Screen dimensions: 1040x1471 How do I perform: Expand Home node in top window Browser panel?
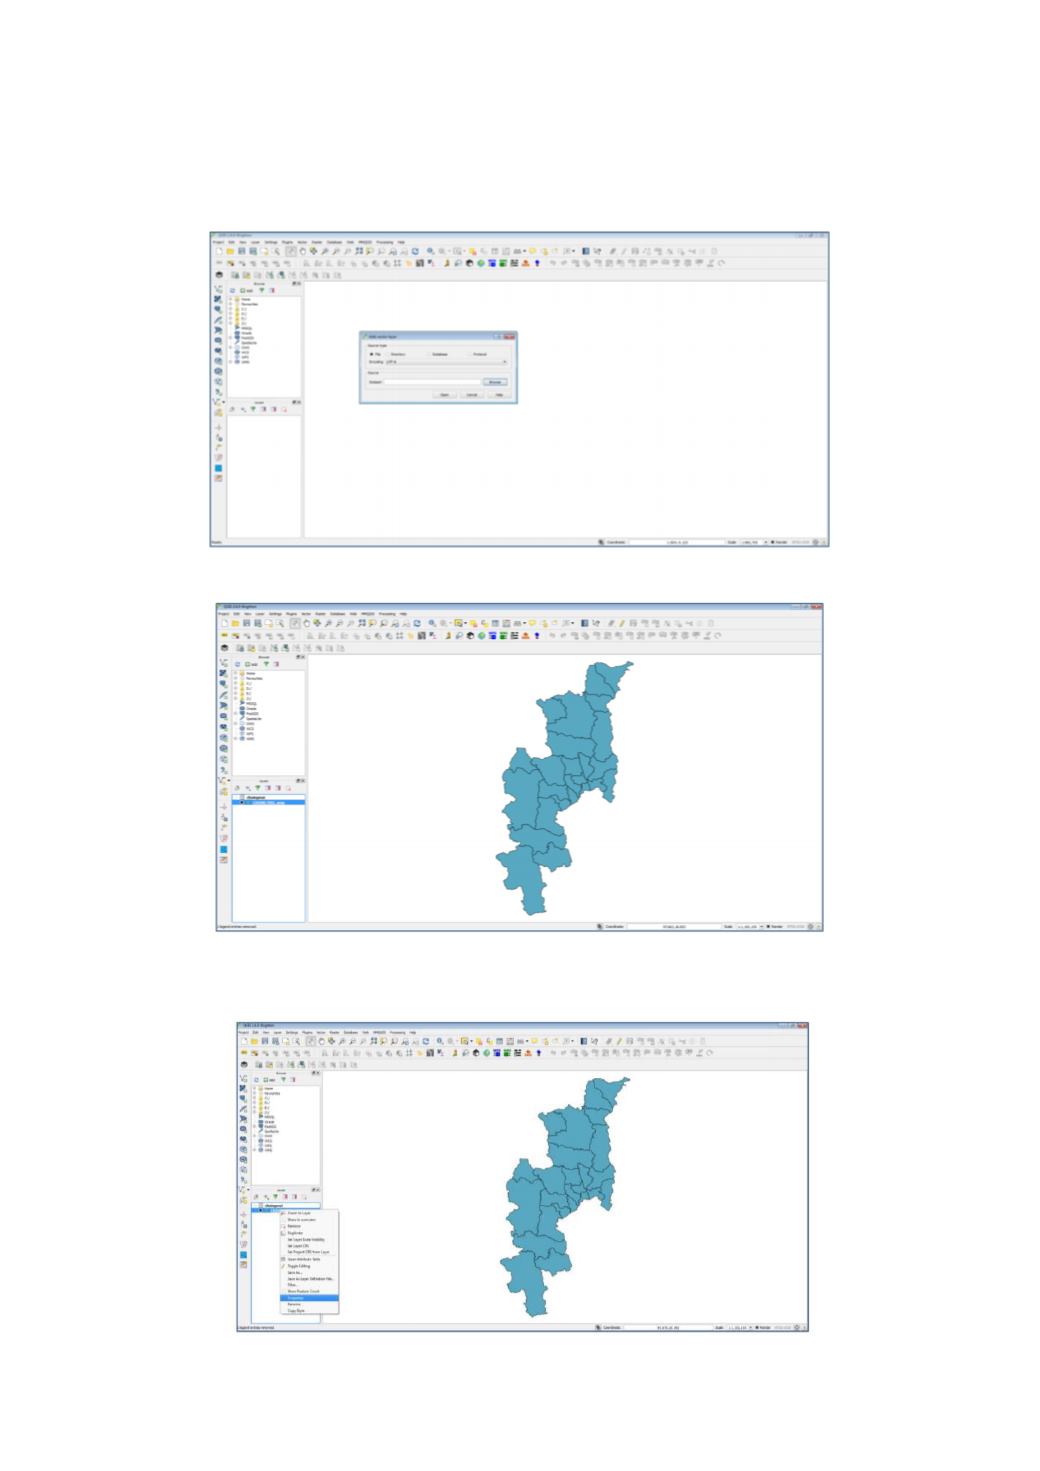[231, 299]
